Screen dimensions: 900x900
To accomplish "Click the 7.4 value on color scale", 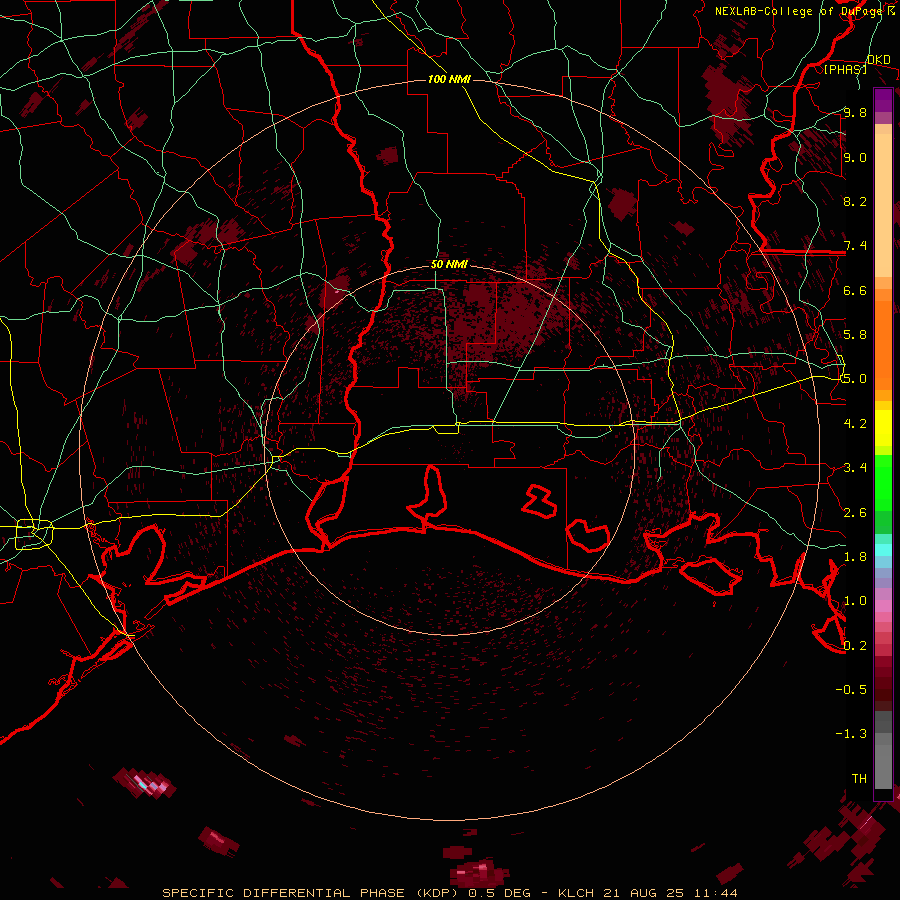I will click(855, 246).
